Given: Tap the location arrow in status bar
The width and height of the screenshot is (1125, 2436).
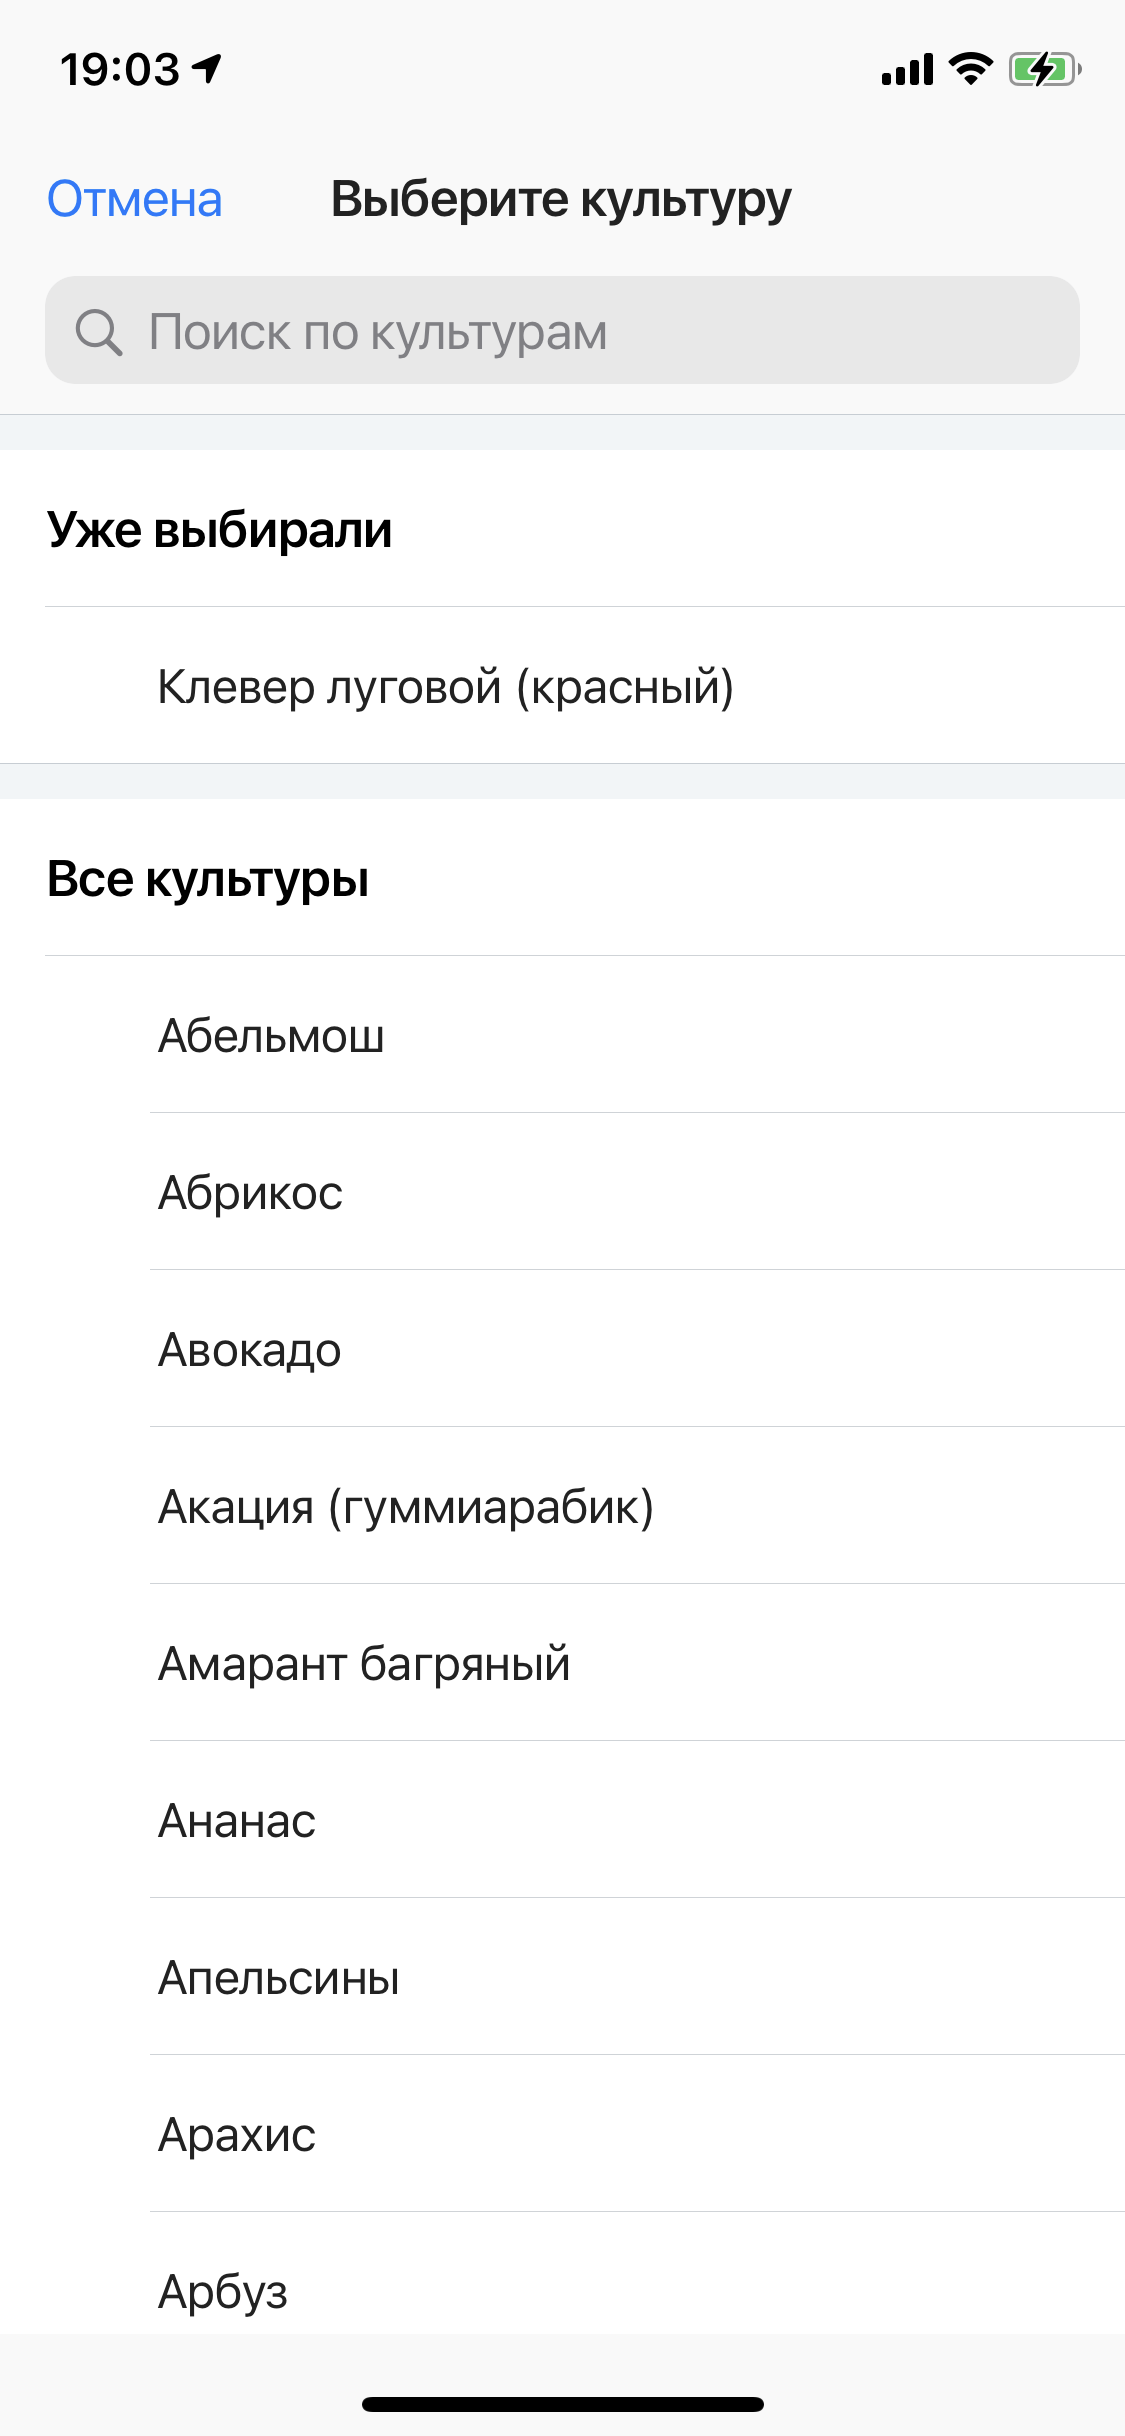Looking at the screenshot, I should tap(207, 69).
